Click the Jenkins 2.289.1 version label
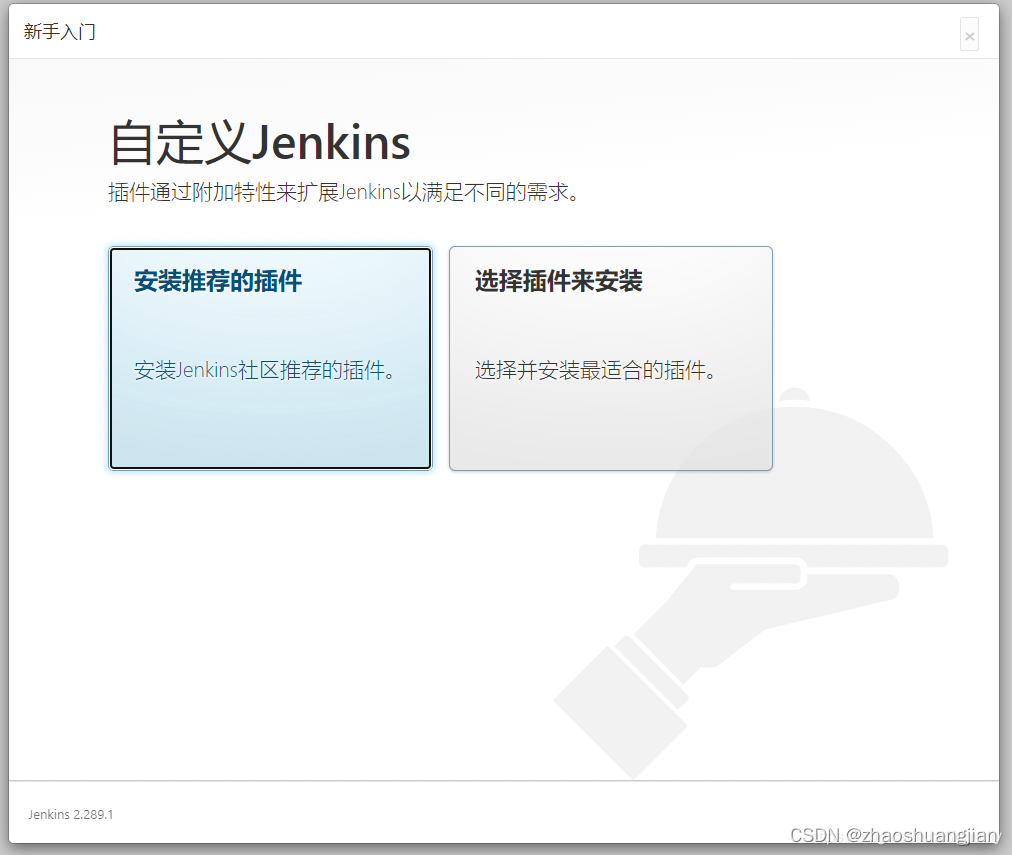Viewport: 1012px width, 855px height. point(69,814)
